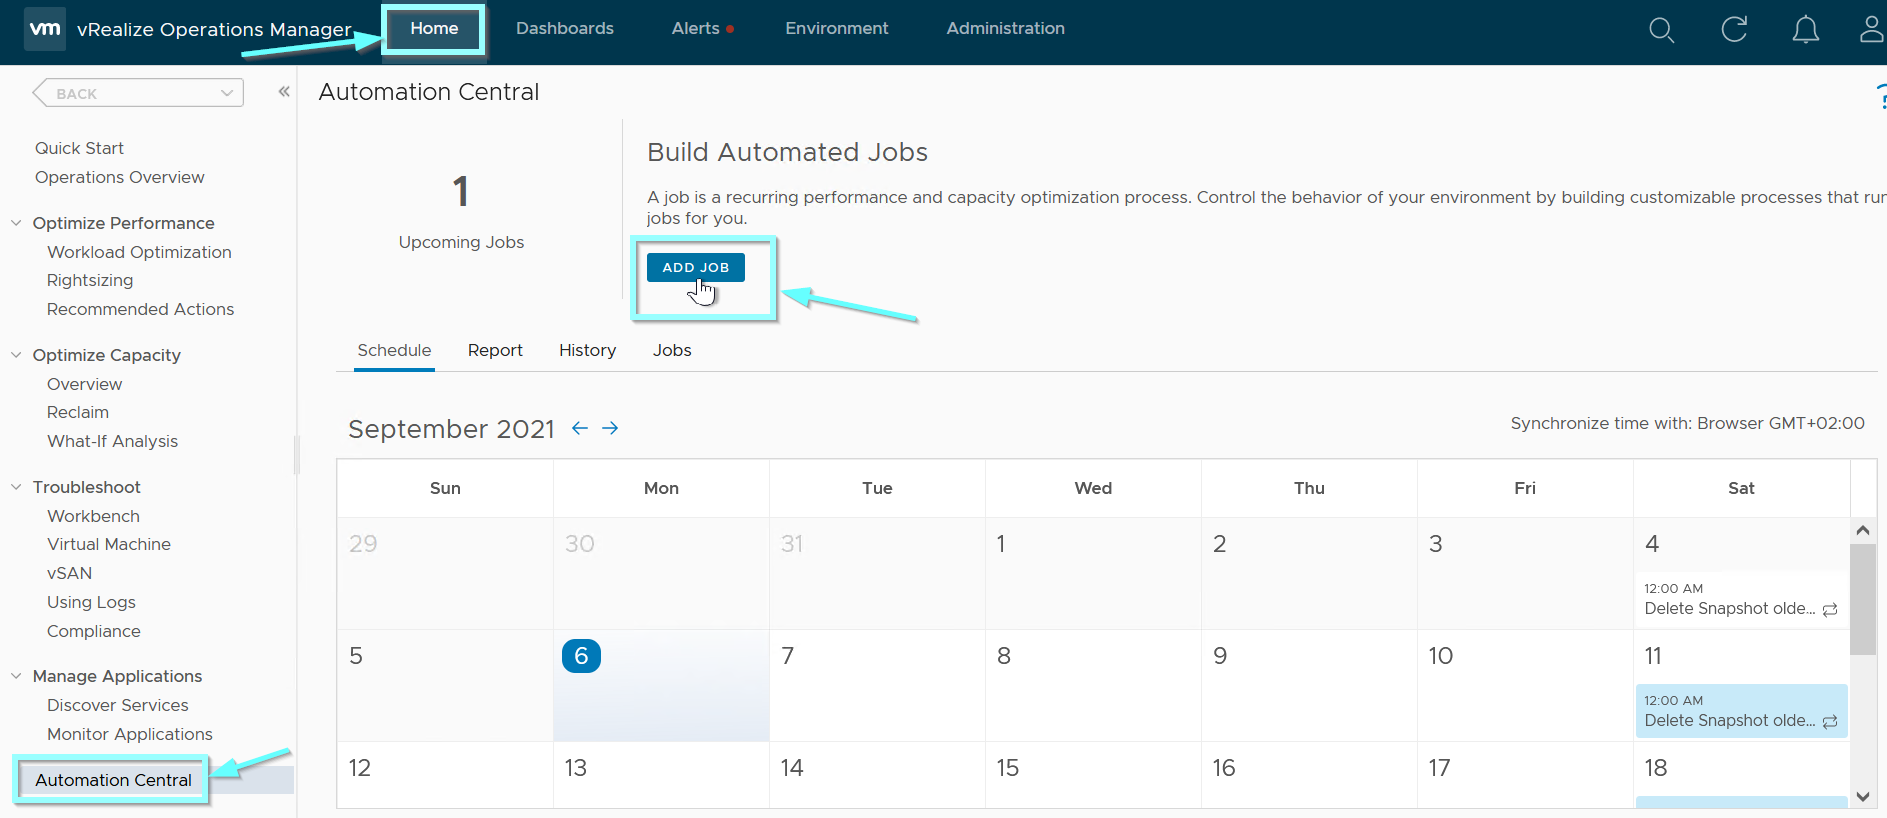Open Rightsizing page
The height and width of the screenshot is (818, 1887).
[x=90, y=280]
